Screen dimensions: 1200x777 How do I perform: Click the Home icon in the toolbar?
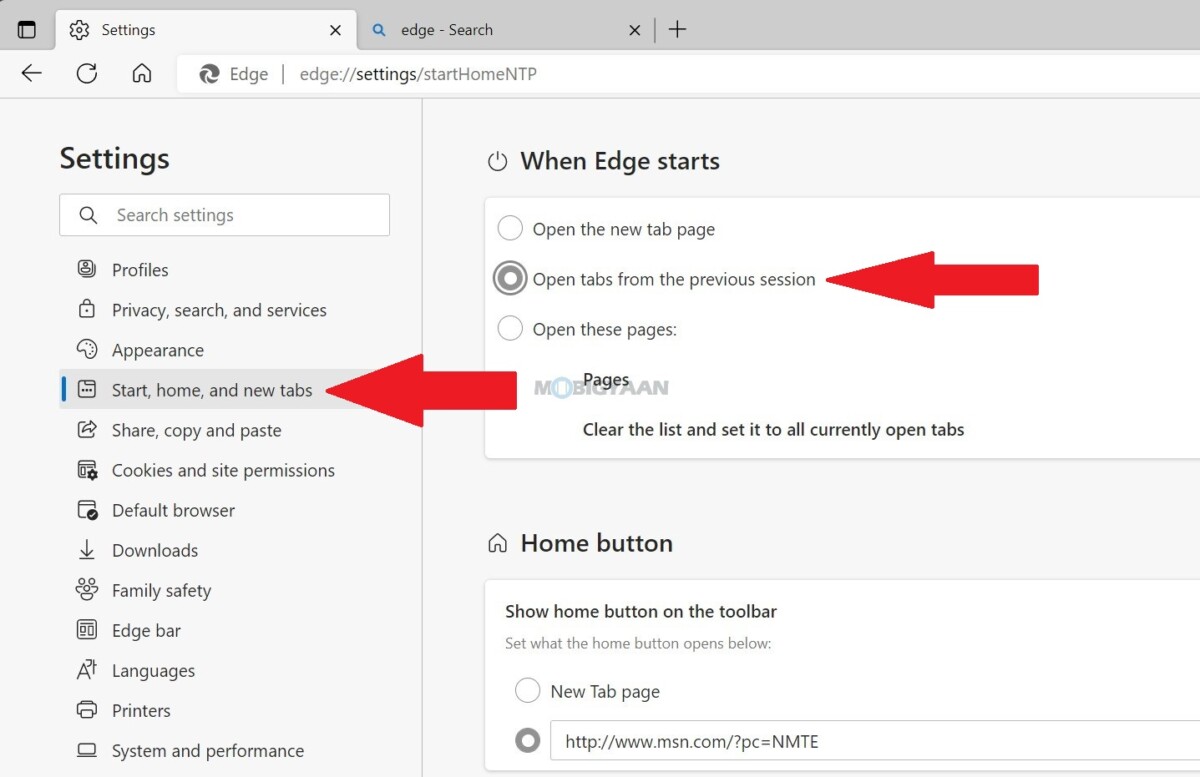142,73
